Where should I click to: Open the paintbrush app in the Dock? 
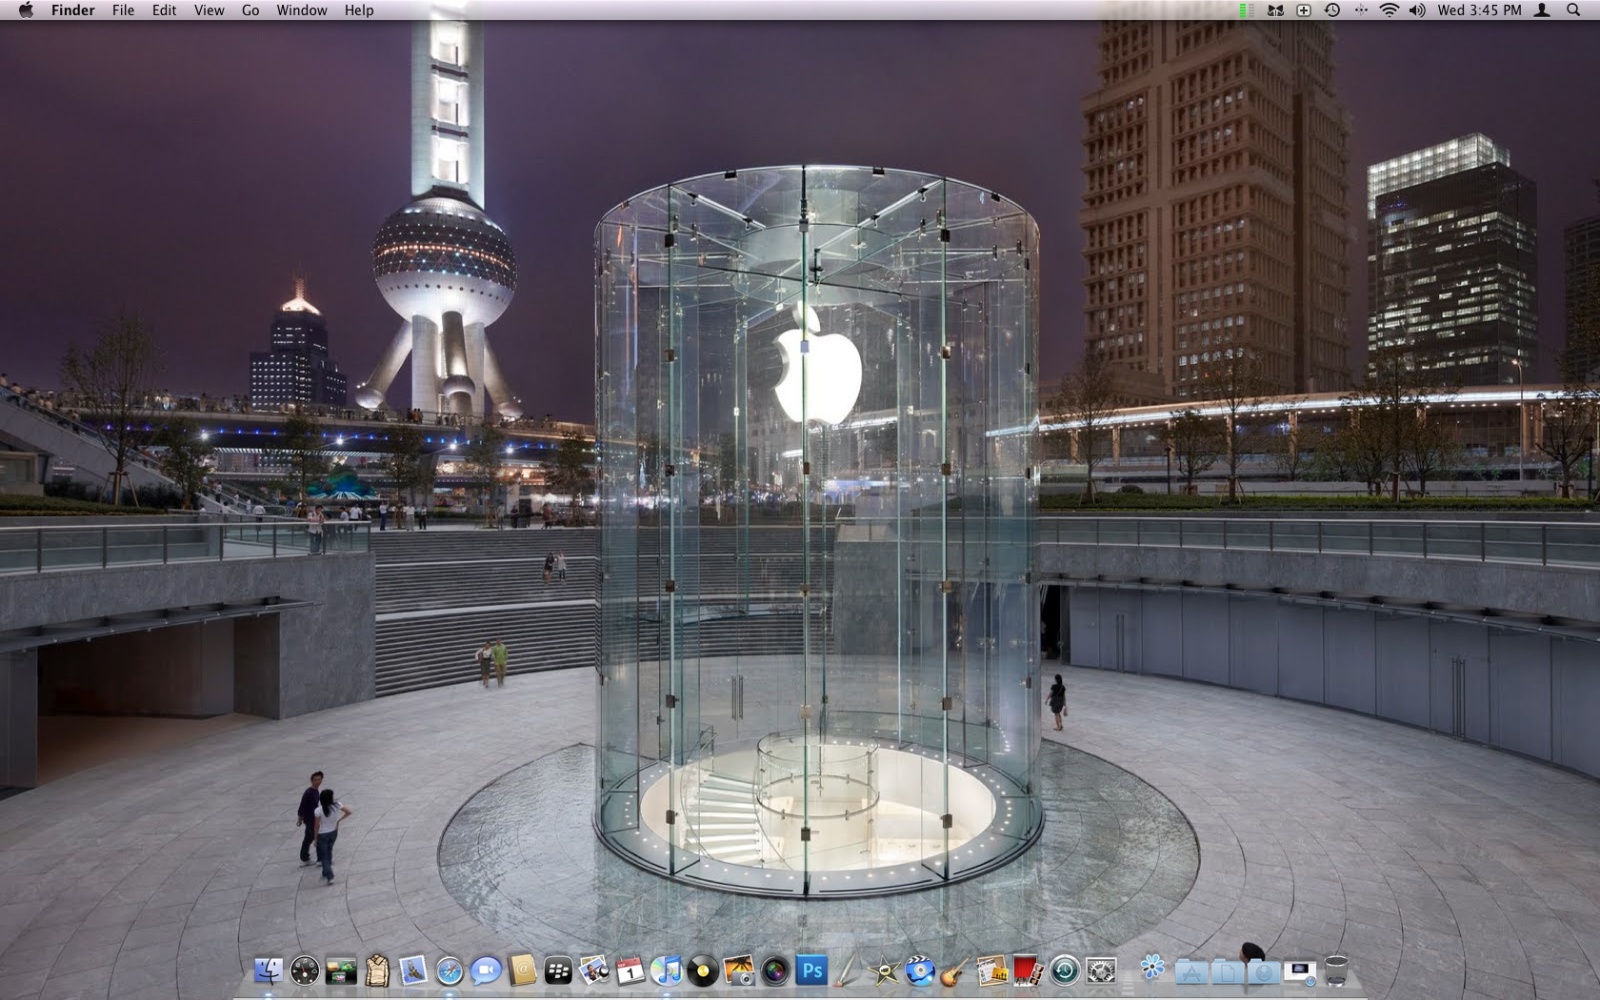point(847,970)
